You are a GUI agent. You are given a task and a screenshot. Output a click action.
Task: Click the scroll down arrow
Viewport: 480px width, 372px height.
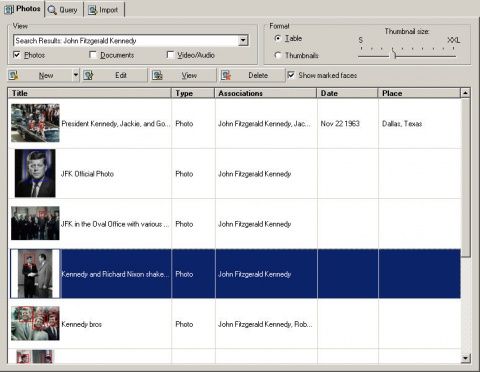pyautogui.click(x=465, y=359)
